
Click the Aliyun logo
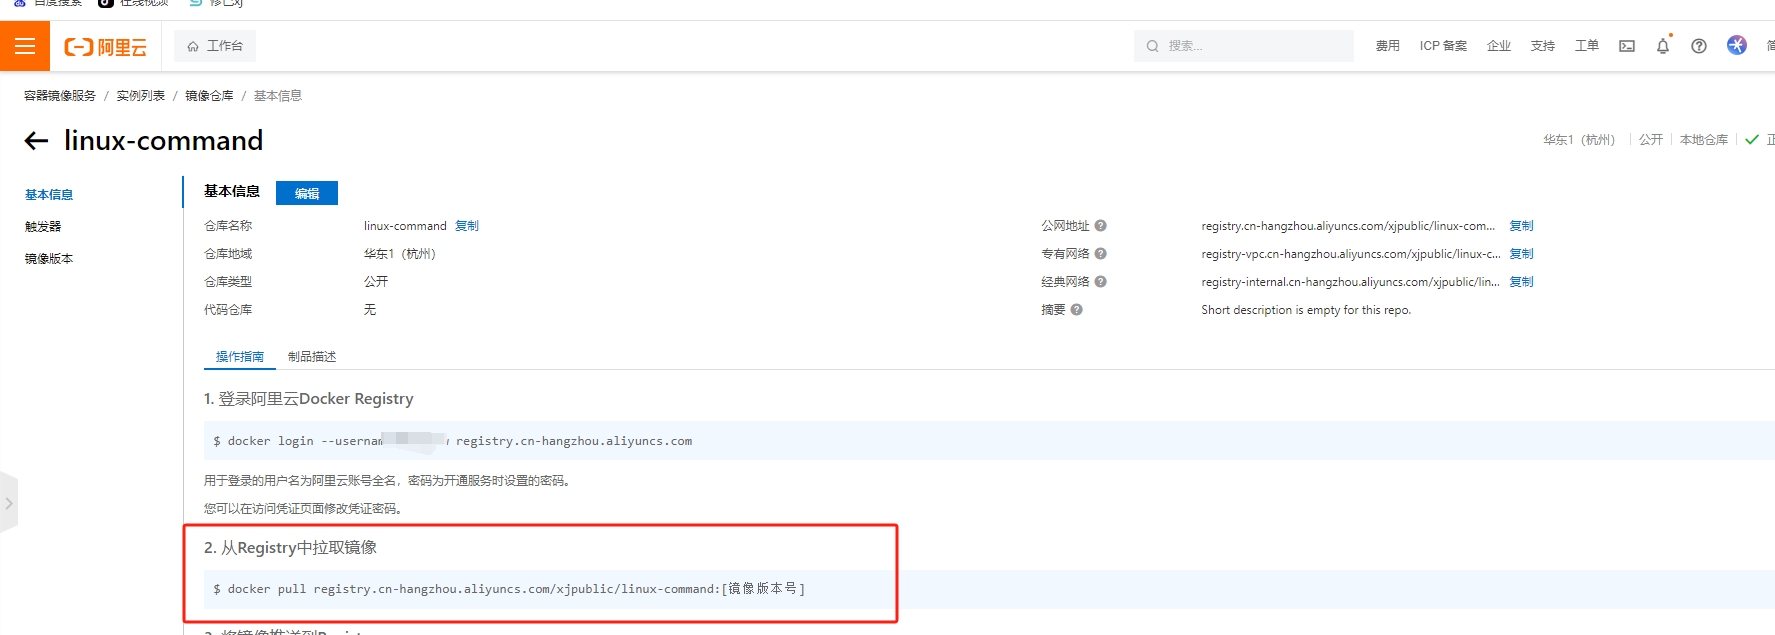(x=105, y=47)
